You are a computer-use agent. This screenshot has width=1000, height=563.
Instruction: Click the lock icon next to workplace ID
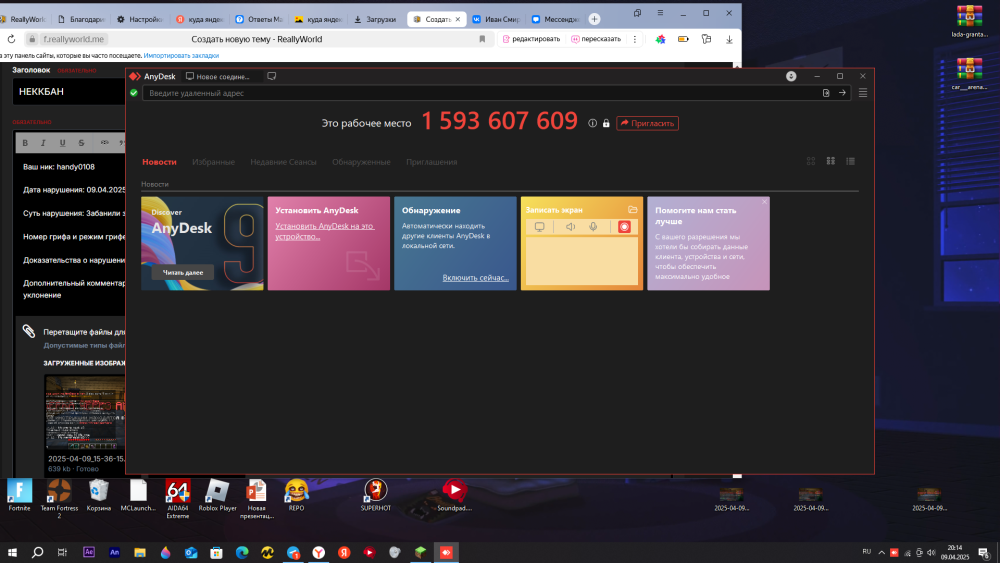click(x=606, y=123)
